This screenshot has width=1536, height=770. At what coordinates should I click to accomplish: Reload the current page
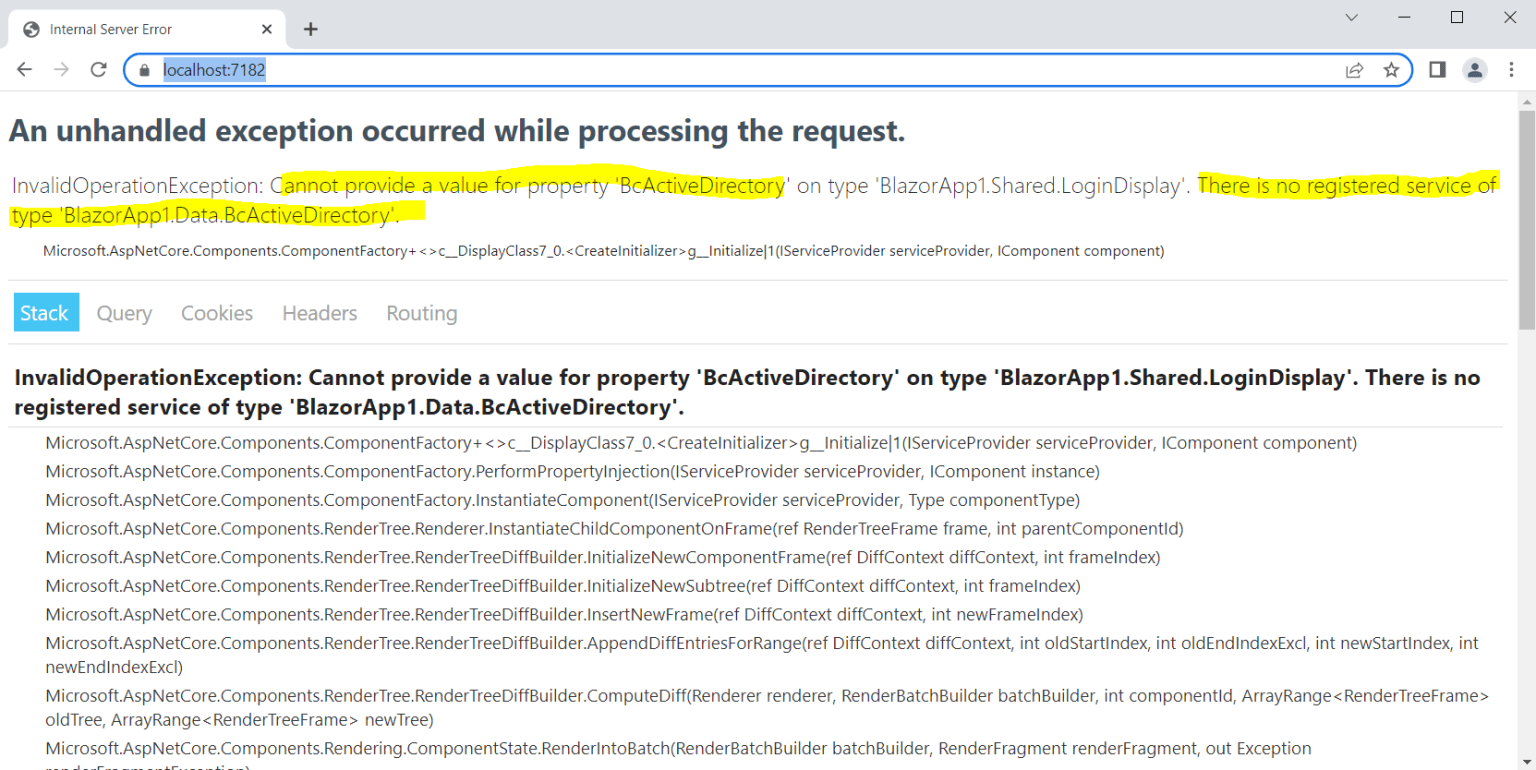[98, 70]
